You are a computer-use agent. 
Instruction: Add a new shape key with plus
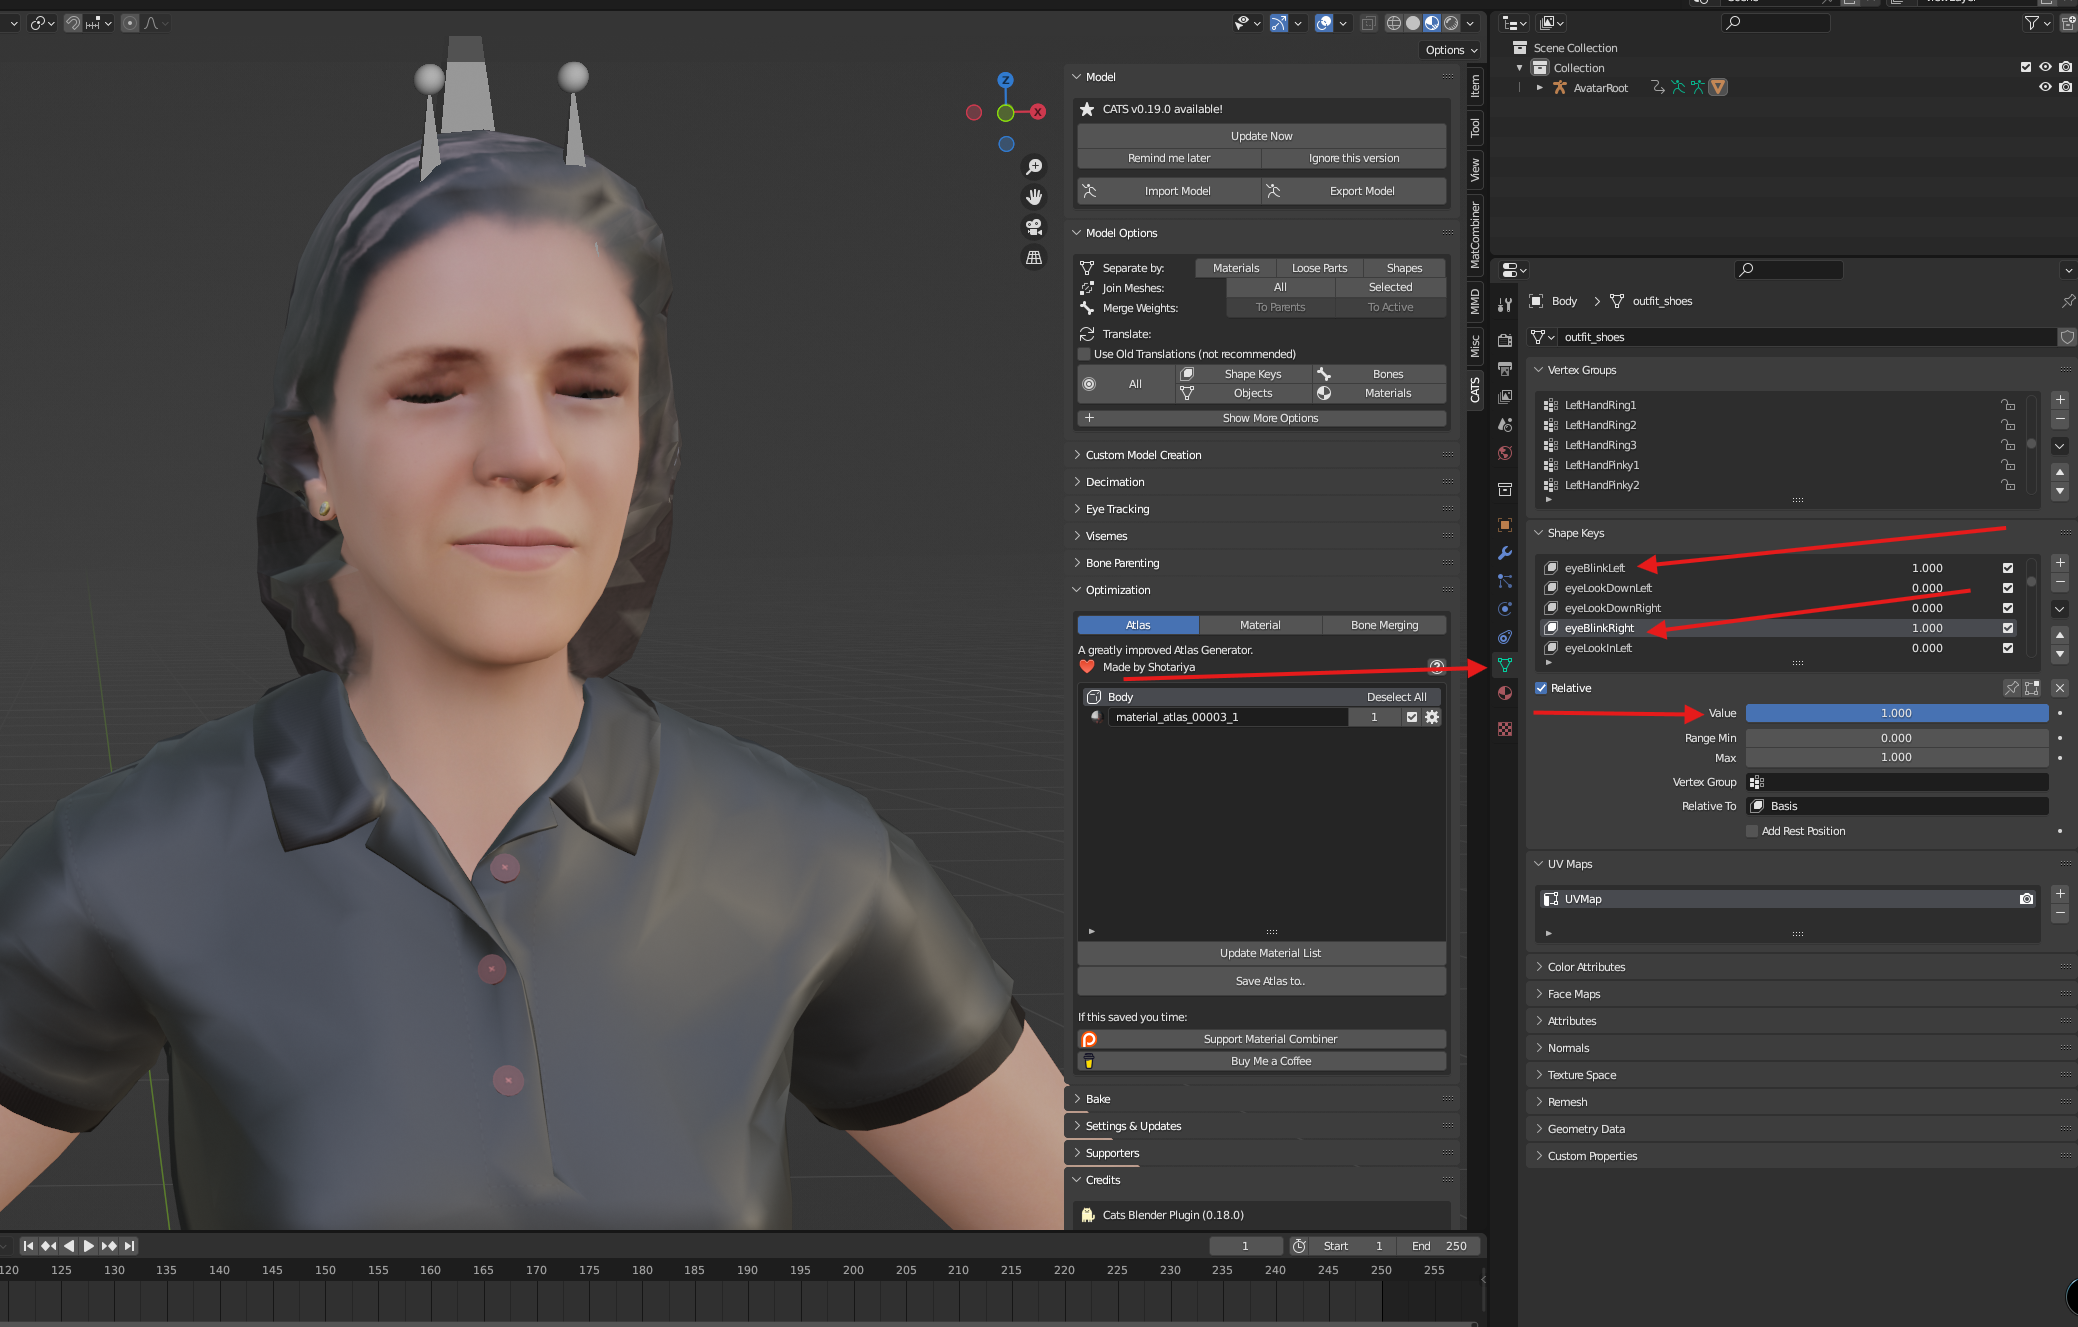pyautogui.click(x=2060, y=563)
